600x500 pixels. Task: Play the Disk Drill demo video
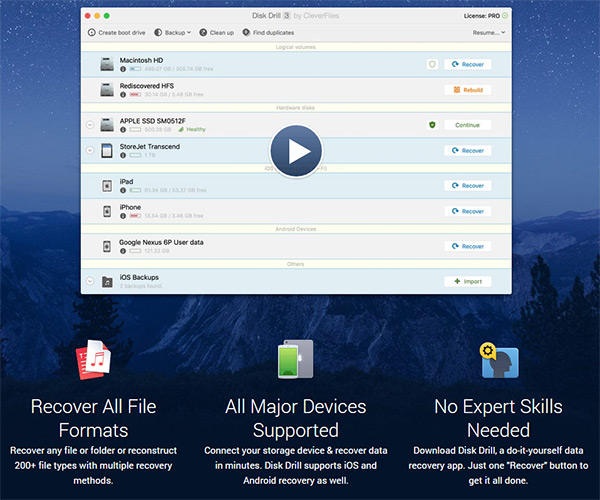pyautogui.click(x=296, y=151)
